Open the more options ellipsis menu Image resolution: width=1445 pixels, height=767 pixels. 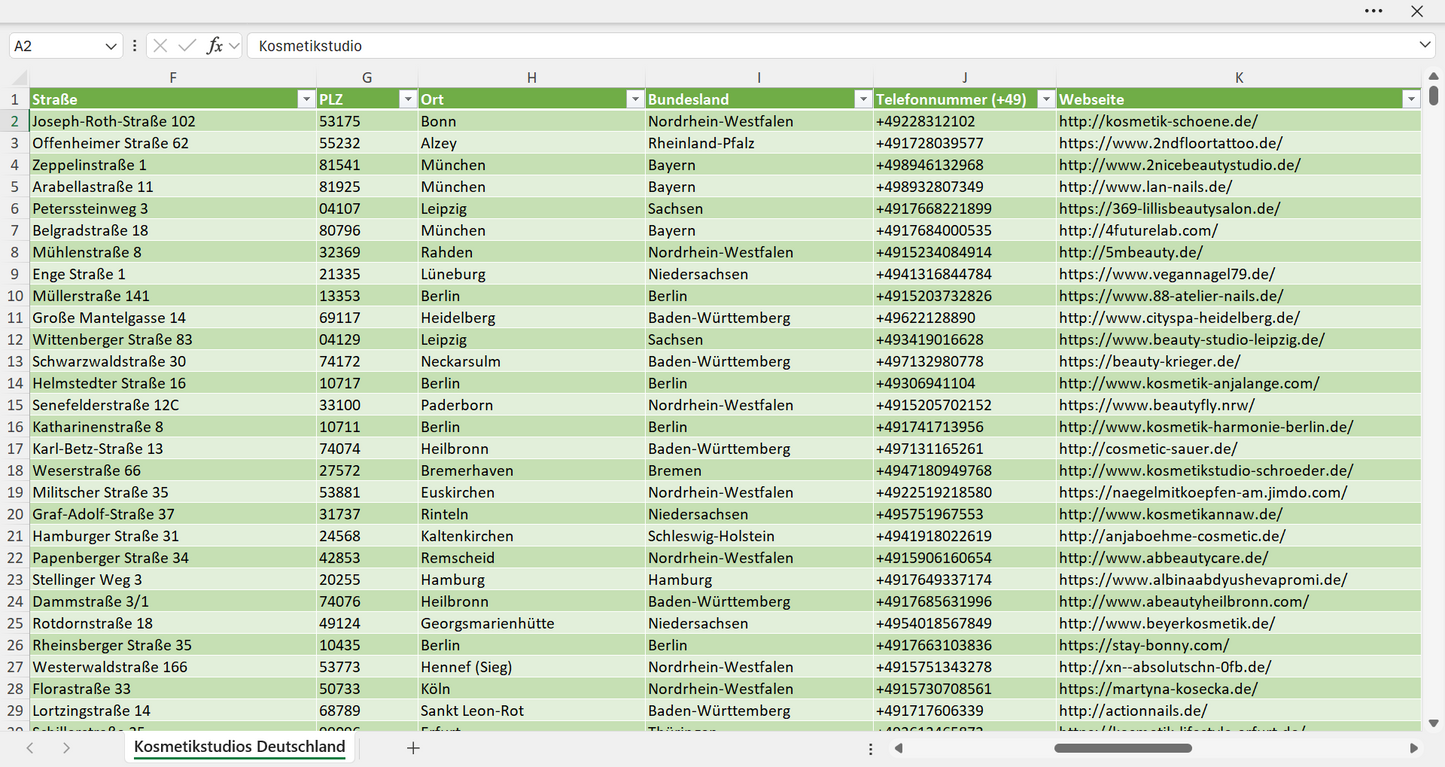pyautogui.click(x=1374, y=11)
